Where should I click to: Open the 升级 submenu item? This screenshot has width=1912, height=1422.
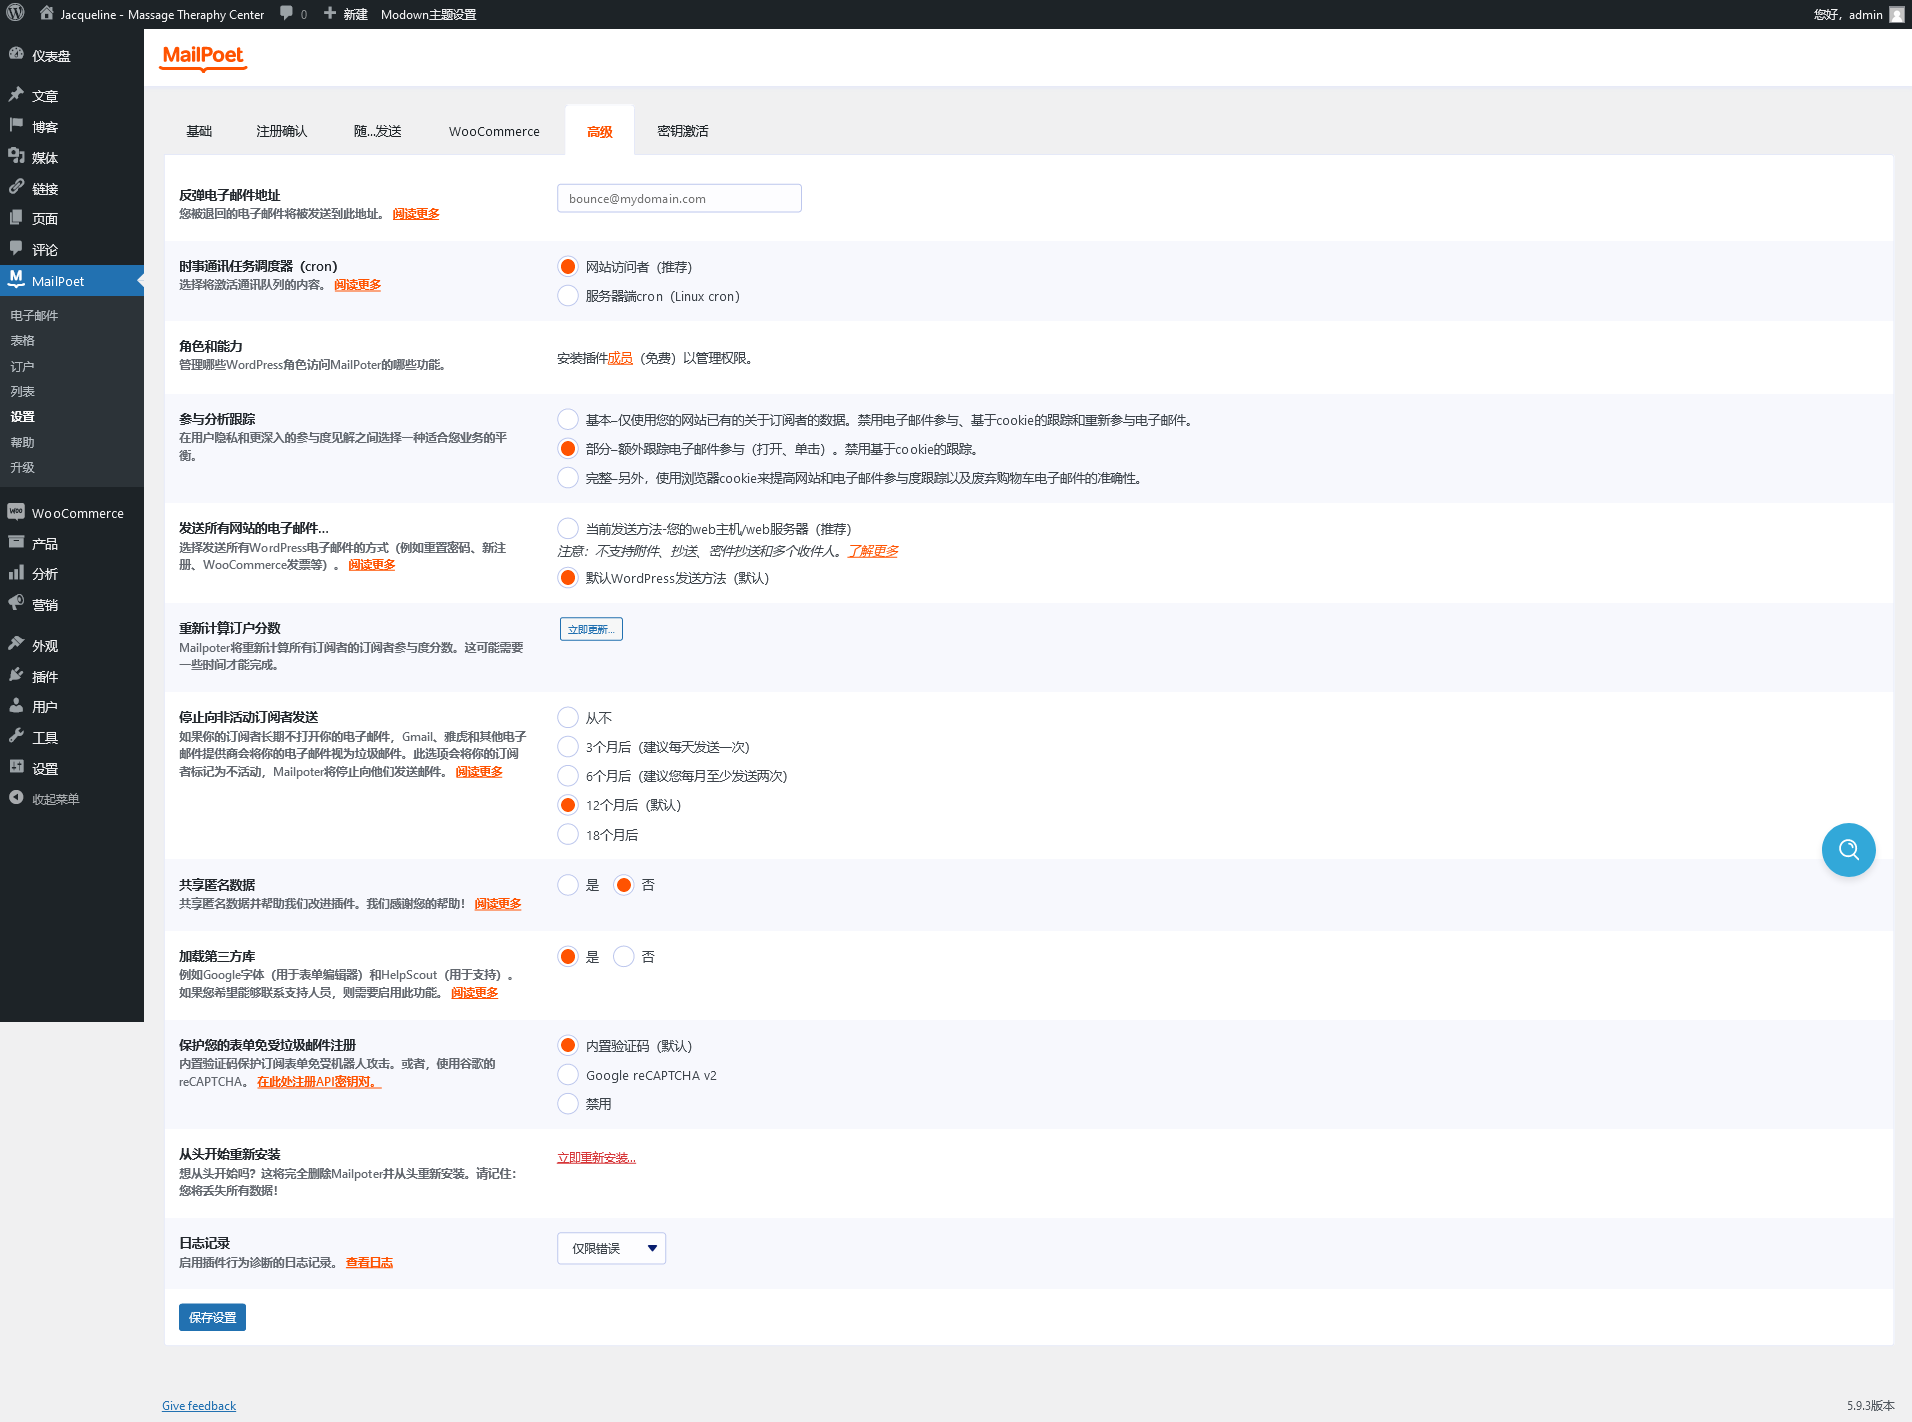[22, 467]
